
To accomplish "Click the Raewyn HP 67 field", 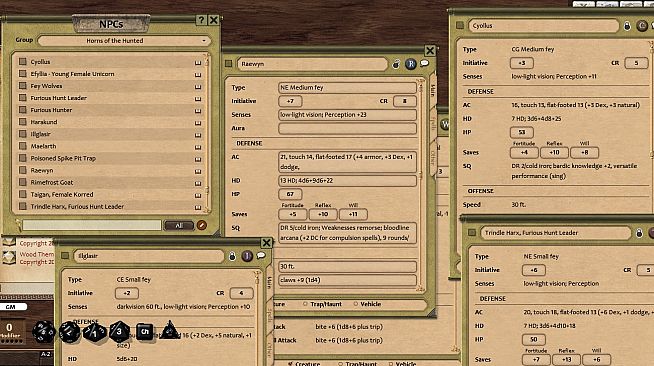I will pos(290,194).
